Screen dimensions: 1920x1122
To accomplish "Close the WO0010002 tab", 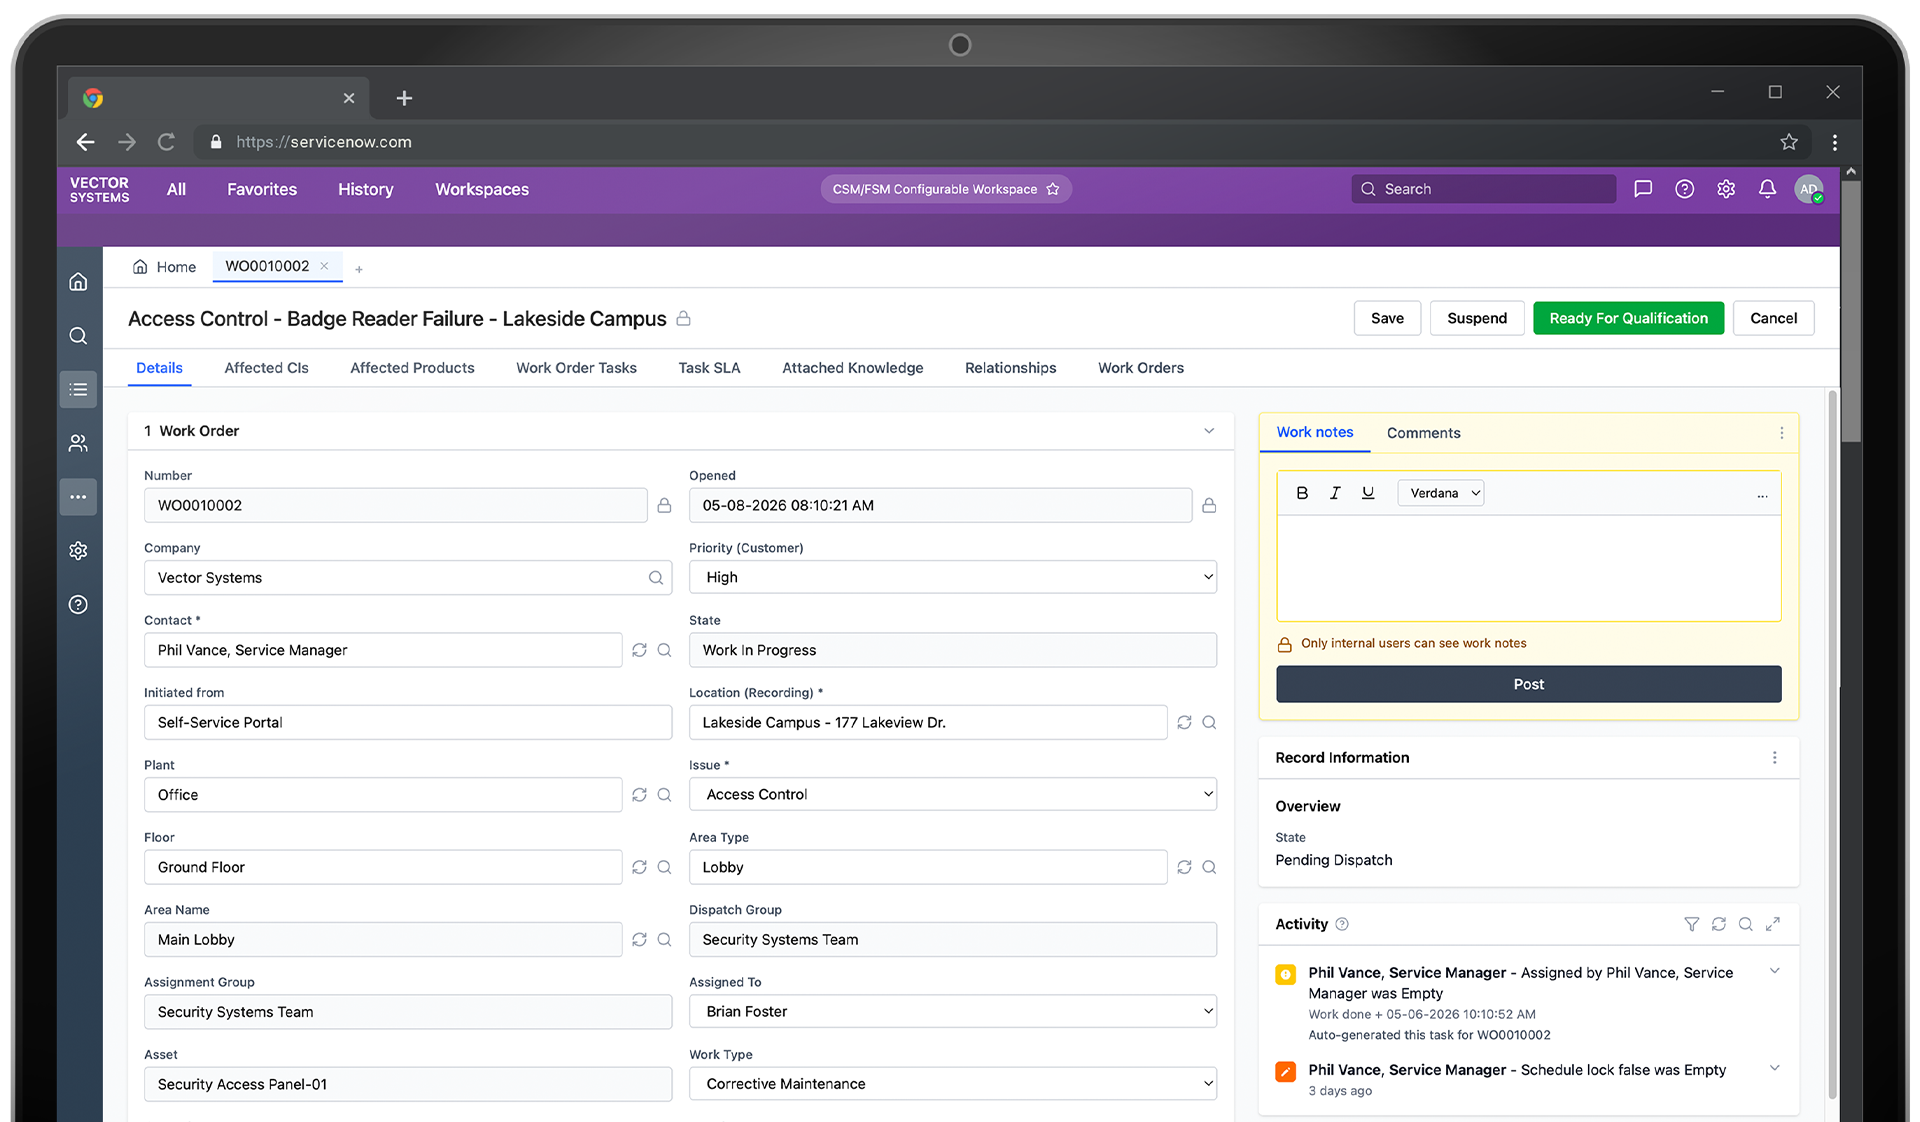I will point(324,266).
